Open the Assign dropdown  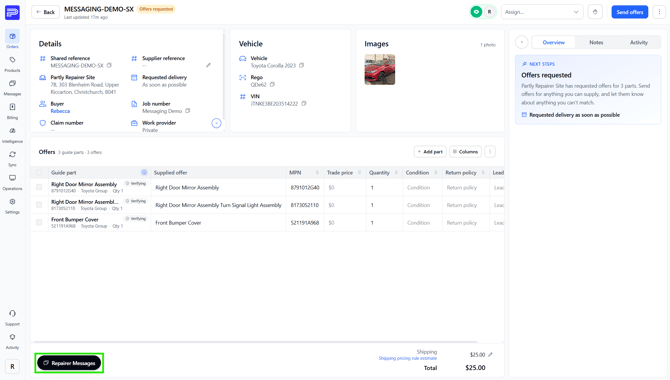pos(541,12)
